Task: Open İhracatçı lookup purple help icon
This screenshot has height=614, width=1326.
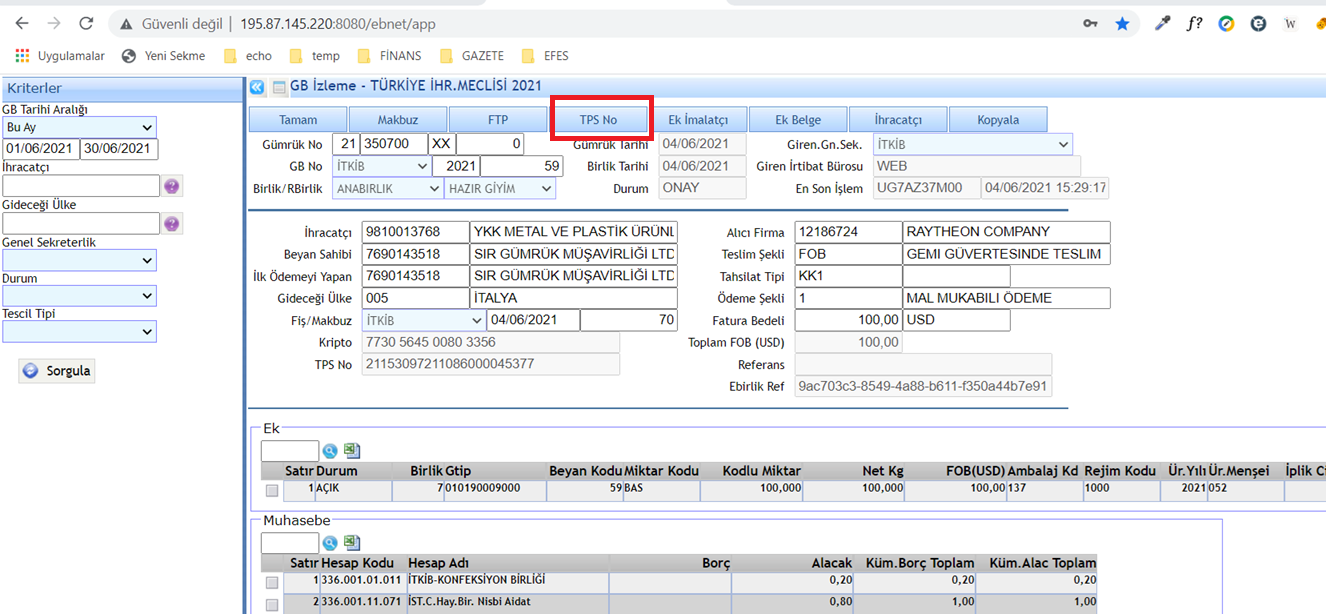Action: pos(172,186)
